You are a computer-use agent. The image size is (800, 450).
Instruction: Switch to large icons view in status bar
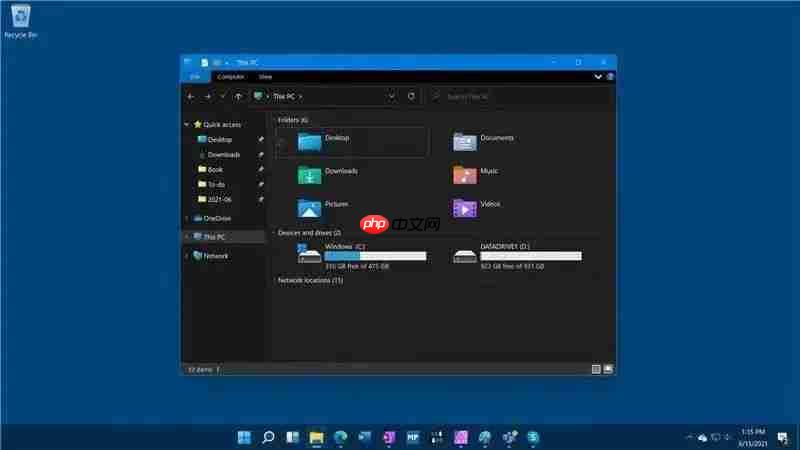coord(608,369)
